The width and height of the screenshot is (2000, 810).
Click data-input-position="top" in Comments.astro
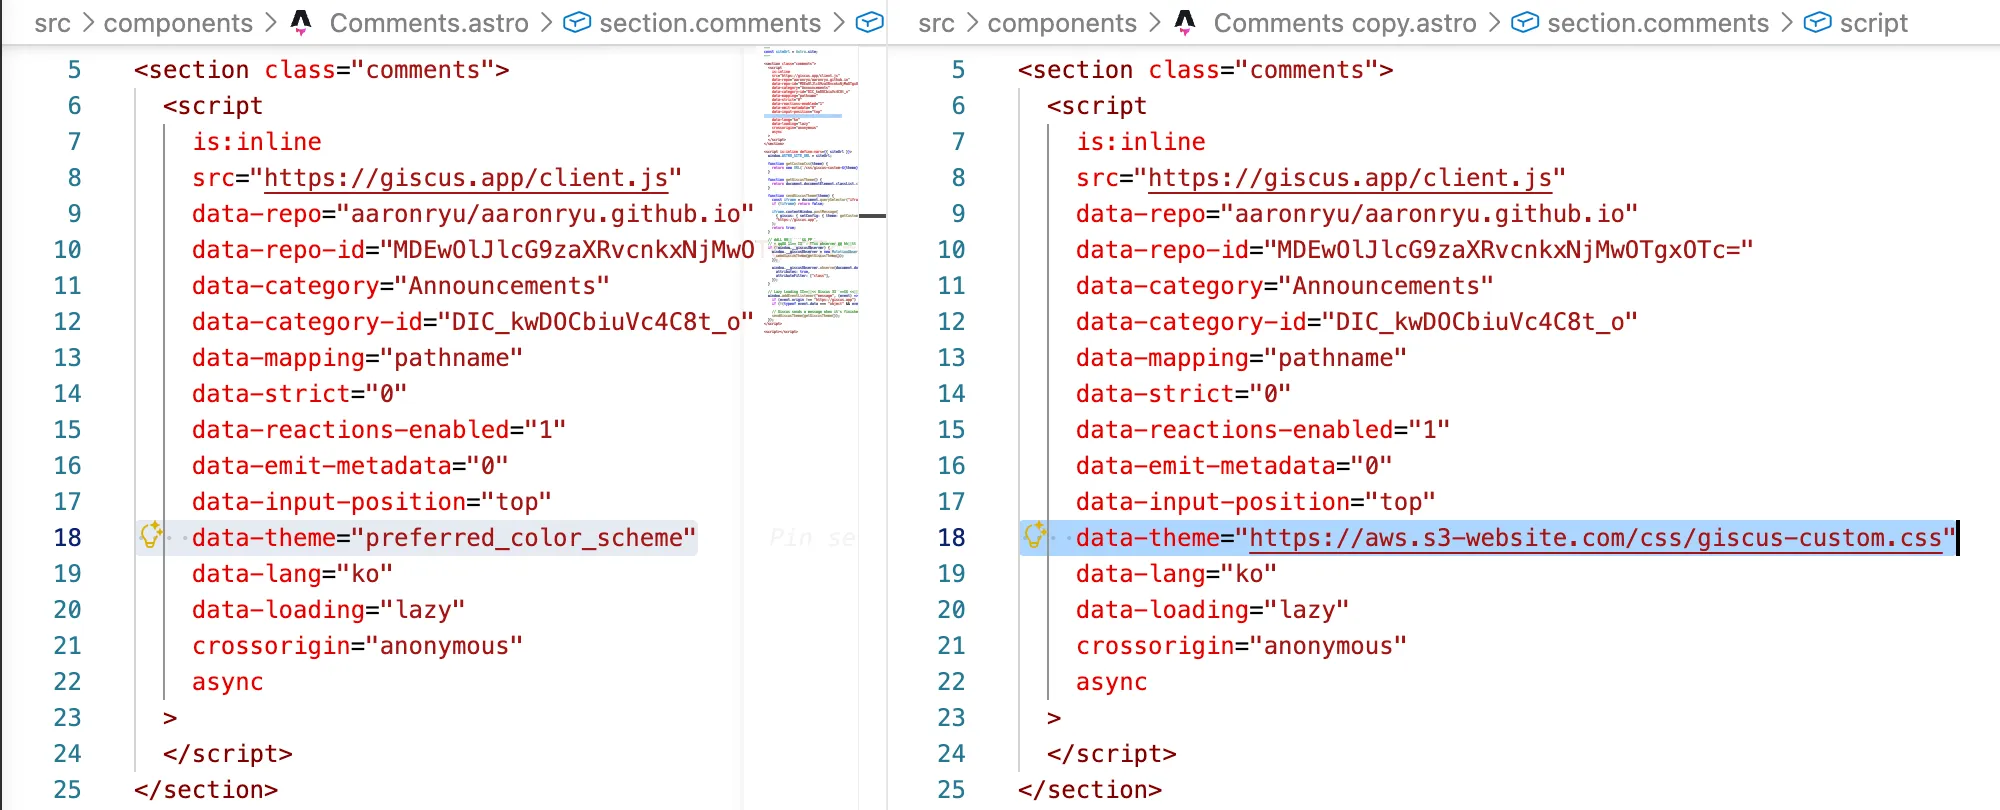(x=372, y=502)
